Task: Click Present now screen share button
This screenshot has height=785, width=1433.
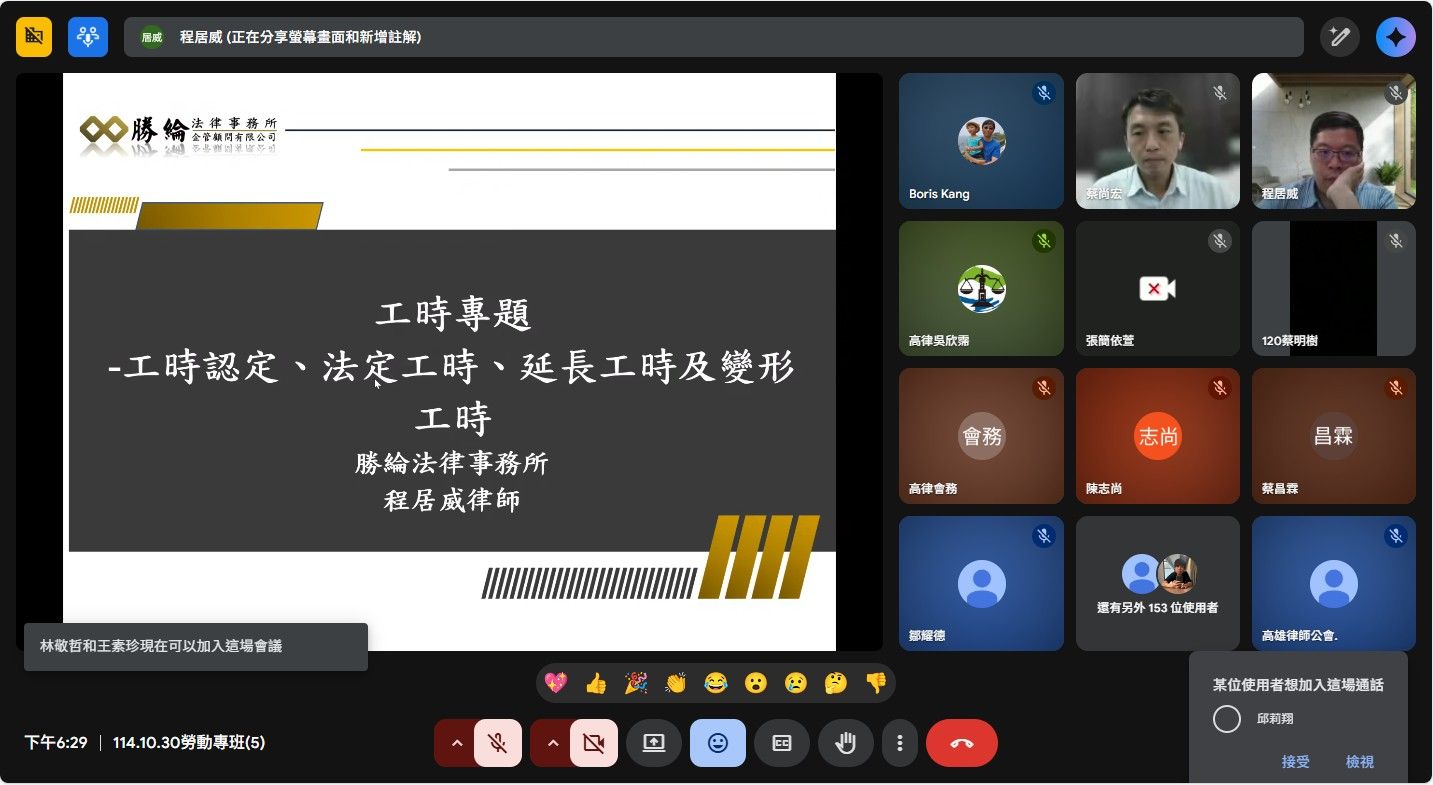Action: click(654, 743)
